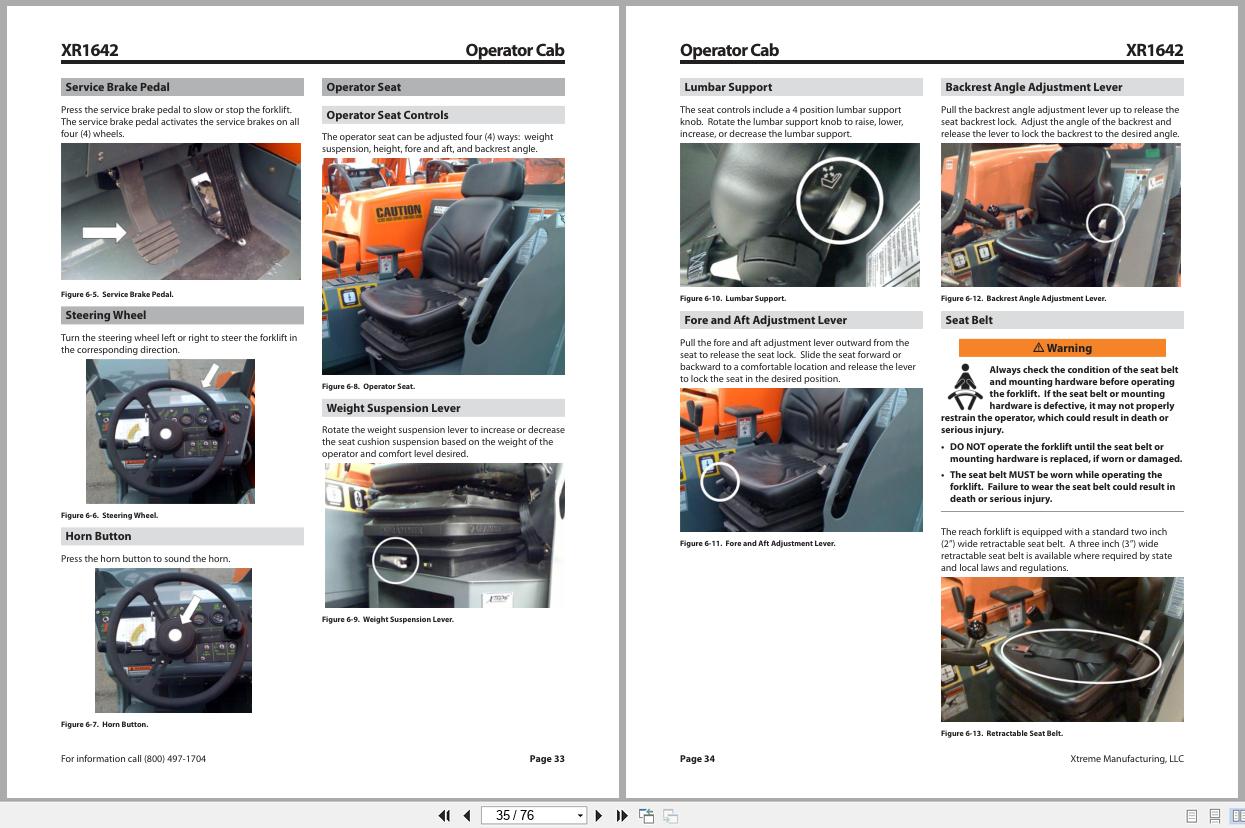The width and height of the screenshot is (1245, 828).
Task: Click the fore and aft lever photo
Action: point(801,460)
